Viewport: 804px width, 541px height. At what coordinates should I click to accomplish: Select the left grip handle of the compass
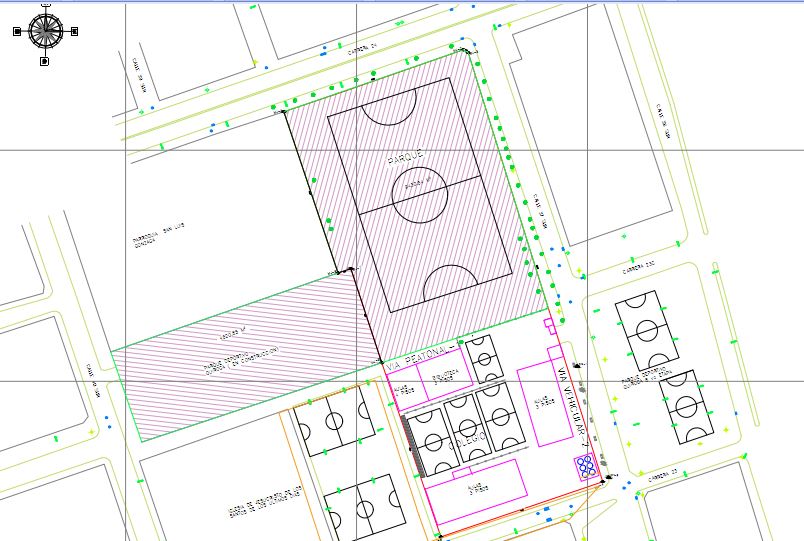coord(17,31)
